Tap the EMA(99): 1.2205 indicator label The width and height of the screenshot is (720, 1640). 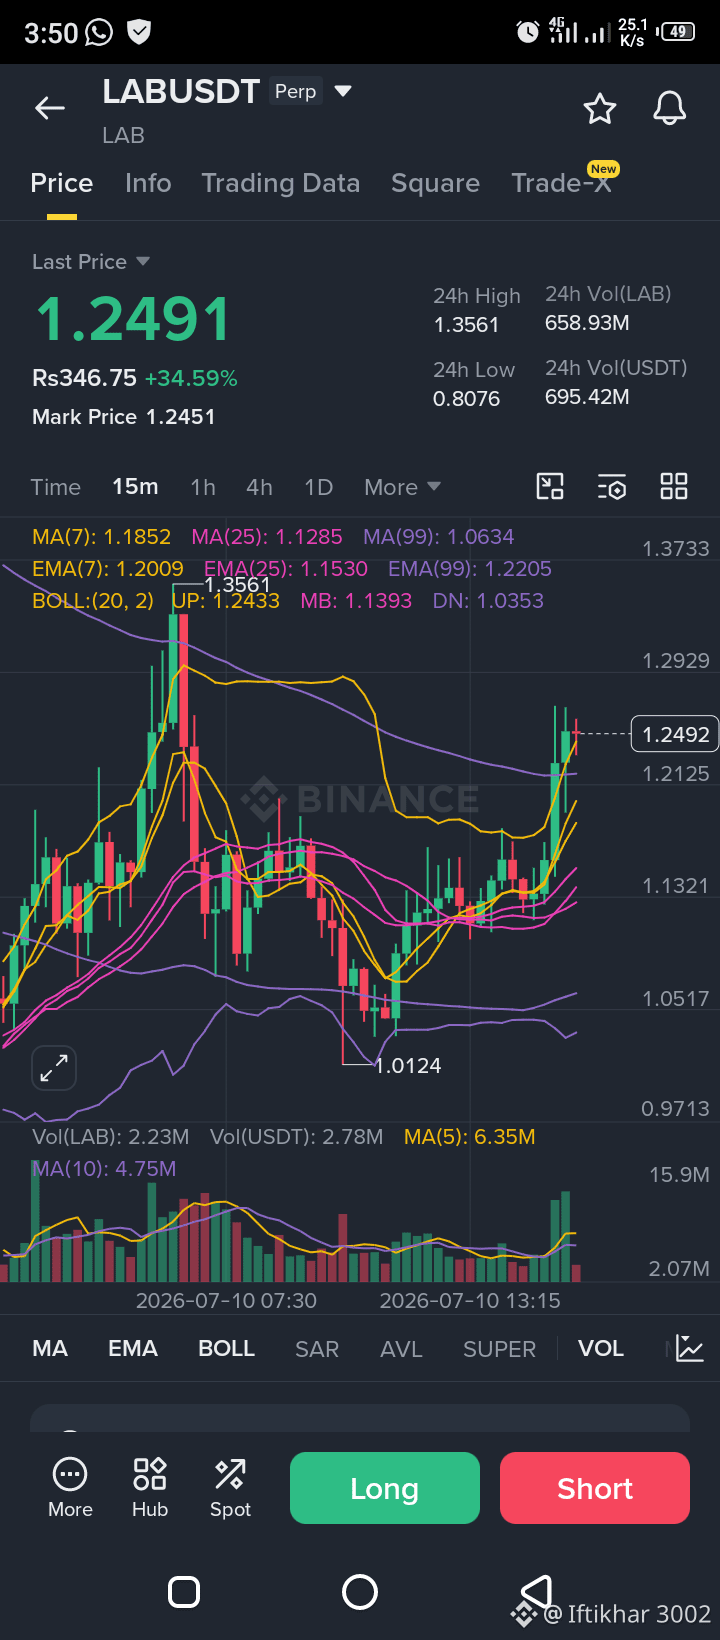(x=470, y=568)
